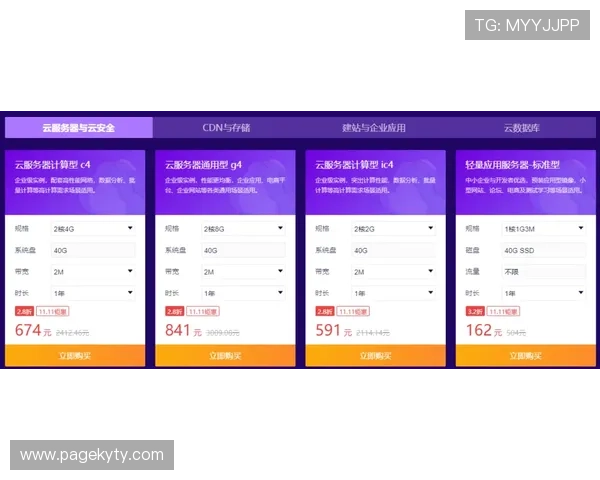Click the 162 元 price

pyautogui.click(x=484, y=330)
